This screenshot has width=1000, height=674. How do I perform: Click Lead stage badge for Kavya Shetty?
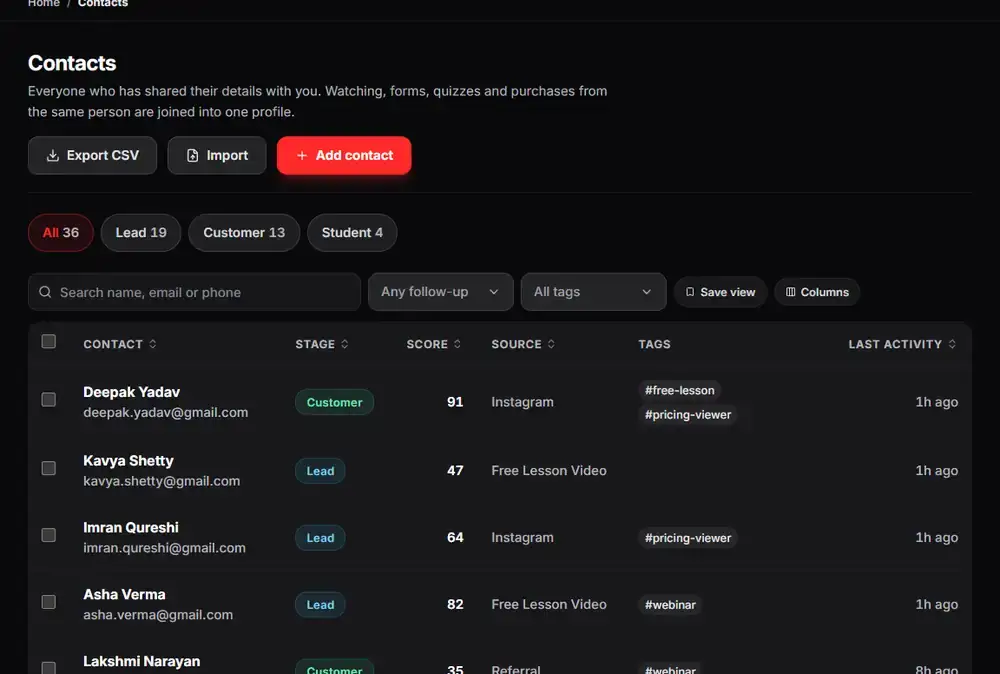320,471
